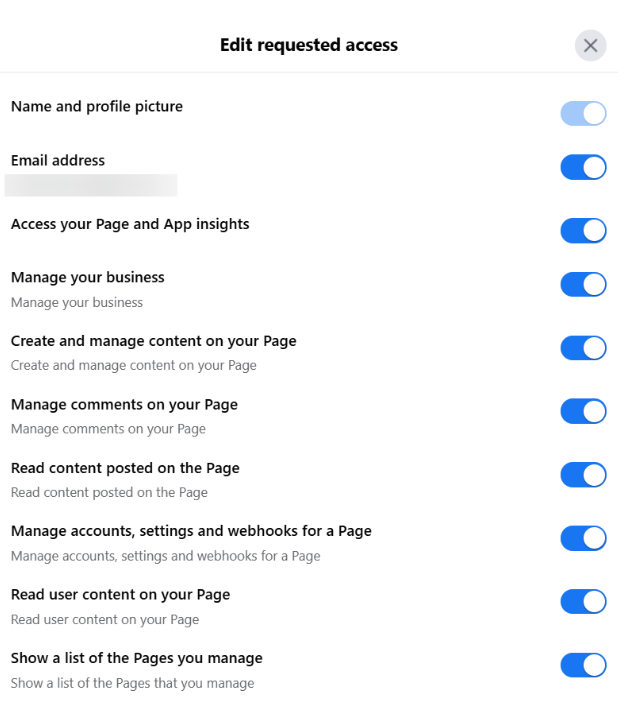Select the Access your Page and App insights label
Image resolution: width=631 pixels, height=715 pixels.
(x=130, y=224)
